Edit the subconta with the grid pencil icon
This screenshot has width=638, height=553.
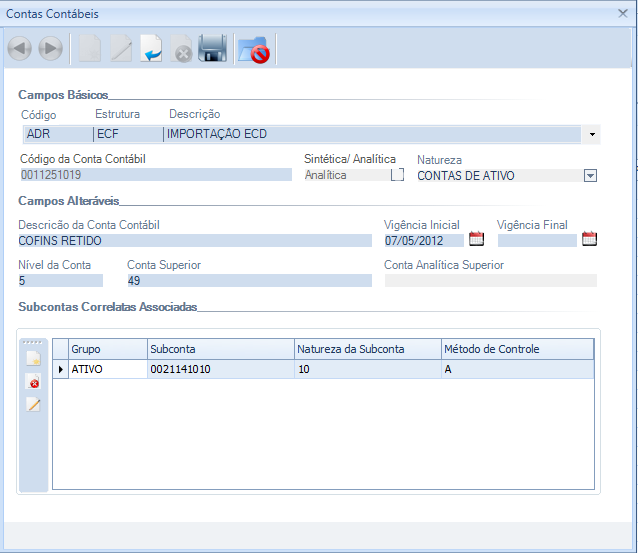(33, 405)
